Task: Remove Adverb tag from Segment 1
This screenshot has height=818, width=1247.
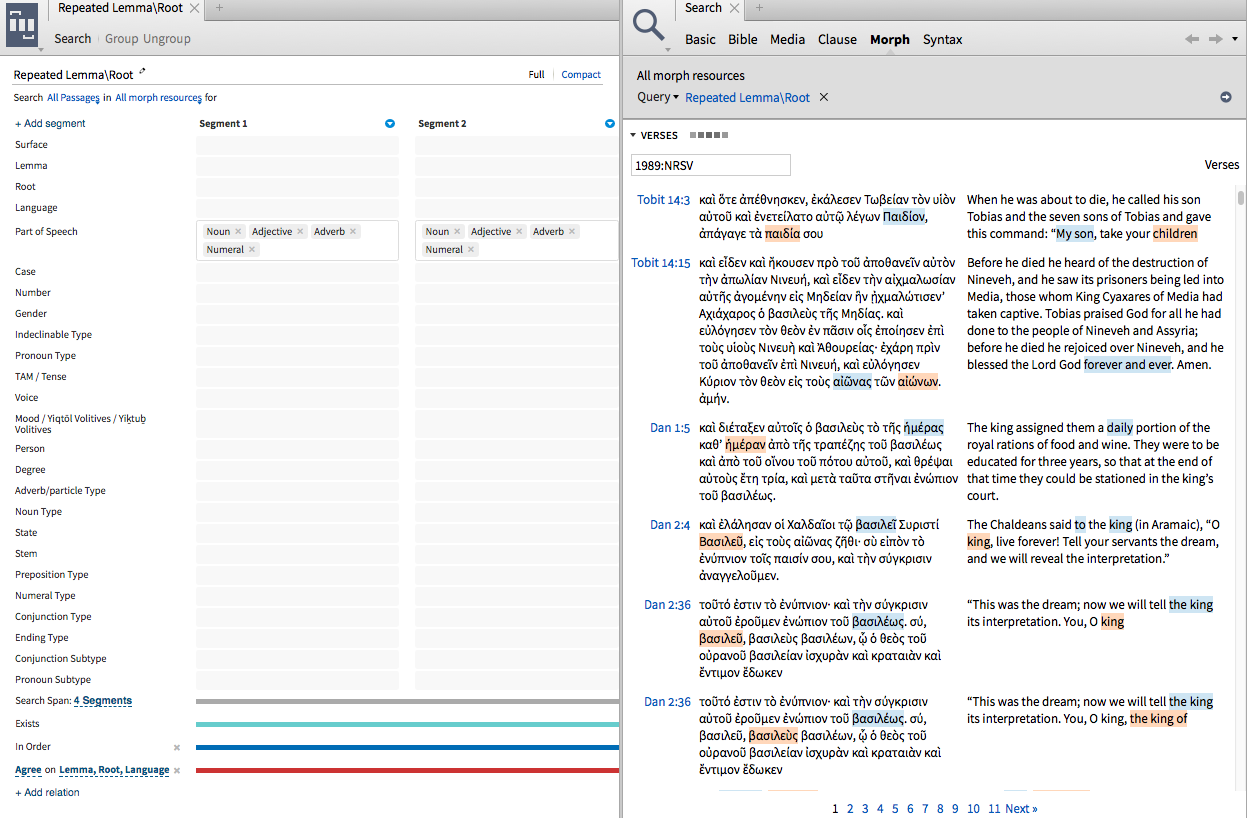Action: click(353, 232)
